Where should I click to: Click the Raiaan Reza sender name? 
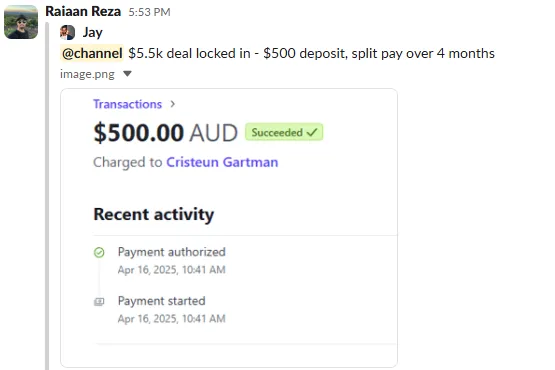(x=83, y=12)
